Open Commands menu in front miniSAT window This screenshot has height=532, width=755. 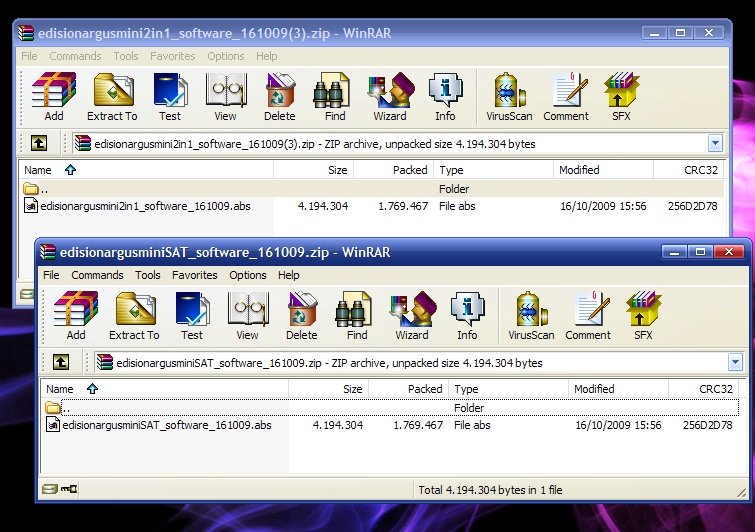coord(97,275)
